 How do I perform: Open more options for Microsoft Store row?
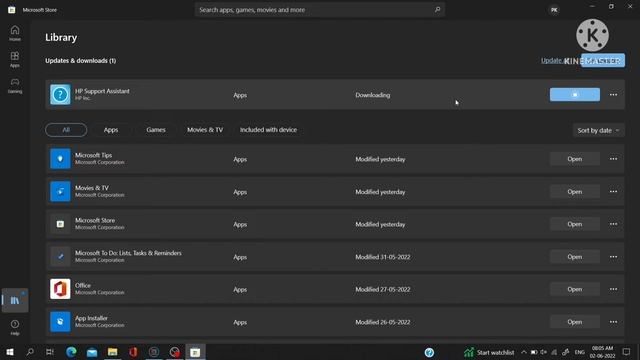click(x=613, y=224)
